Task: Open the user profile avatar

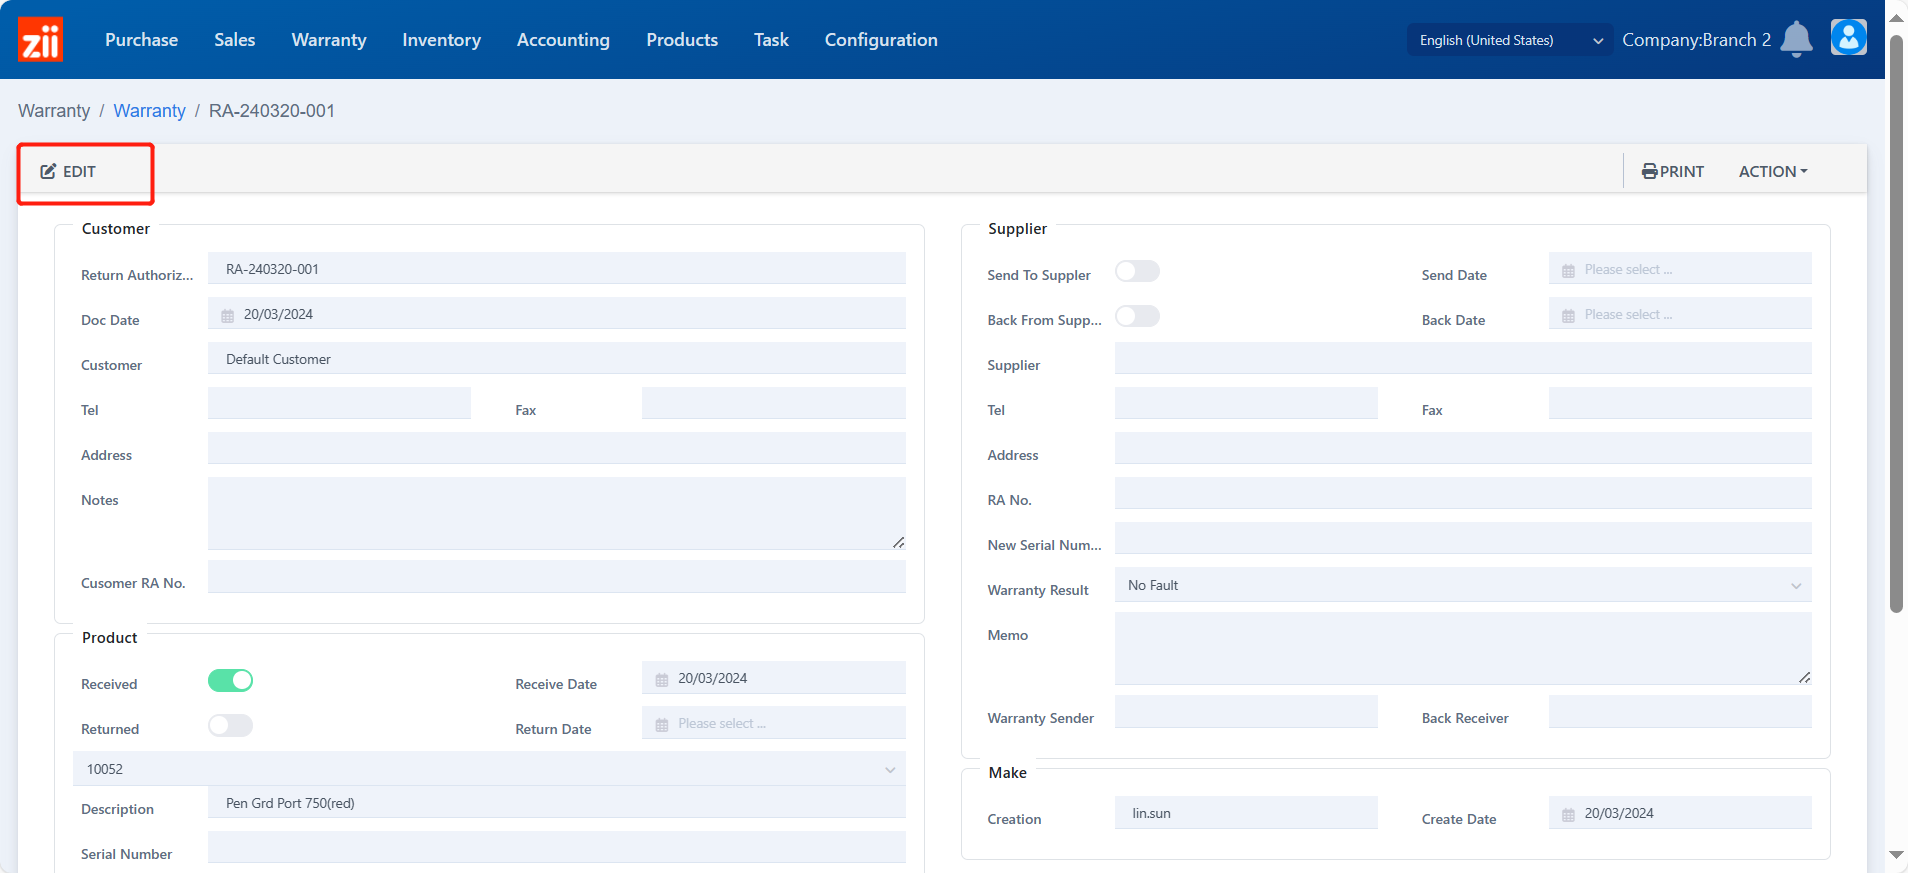Action: [1848, 38]
